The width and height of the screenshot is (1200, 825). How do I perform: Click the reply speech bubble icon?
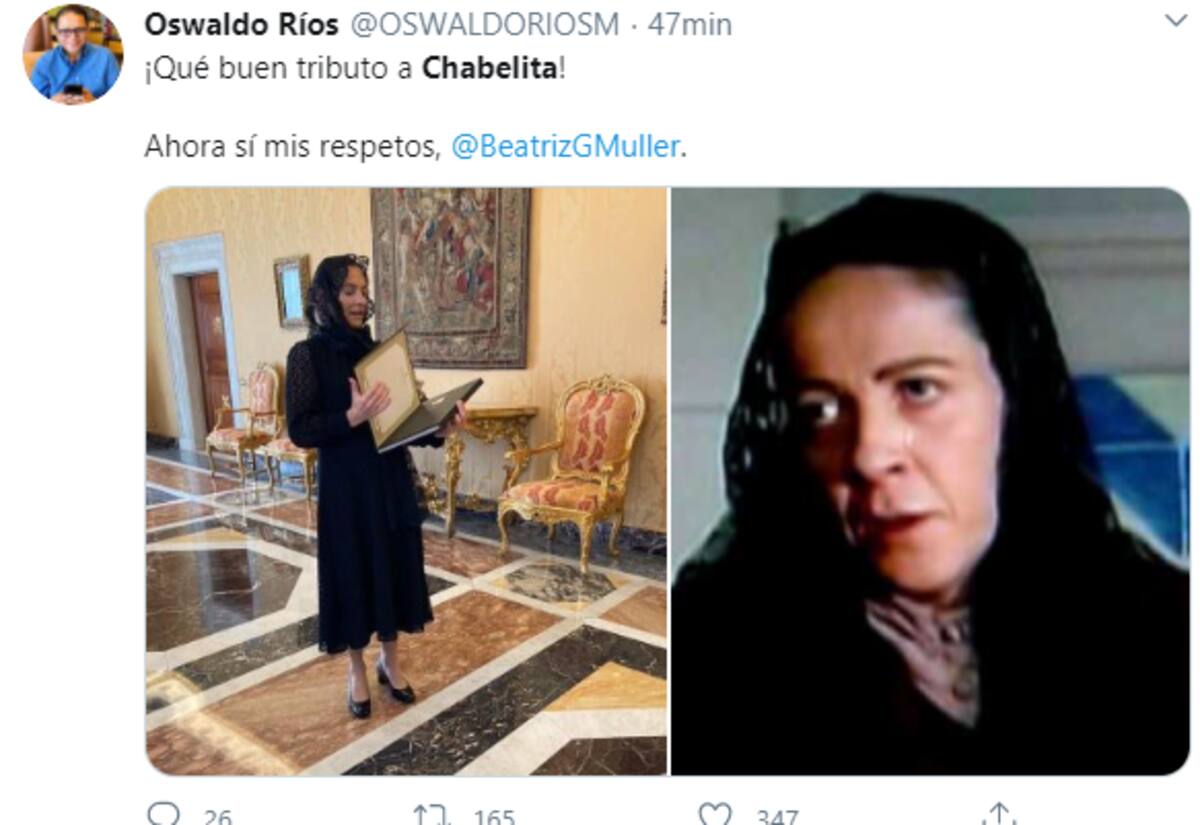(x=160, y=814)
